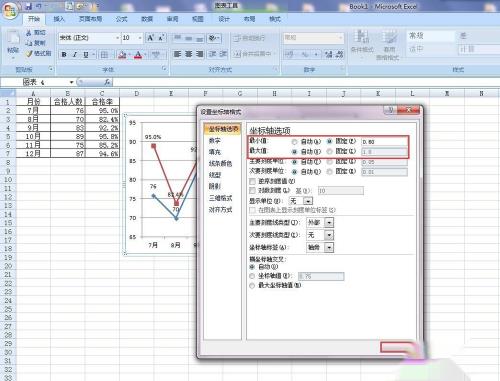Click the close button at dialog bottom

[397, 347]
